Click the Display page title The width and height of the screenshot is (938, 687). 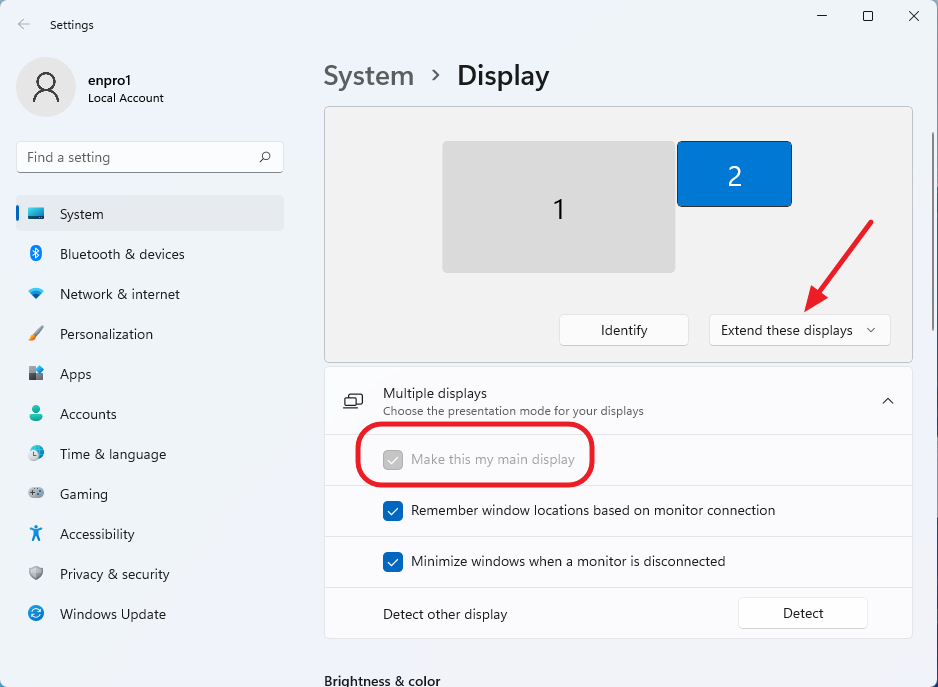point(503,77)
